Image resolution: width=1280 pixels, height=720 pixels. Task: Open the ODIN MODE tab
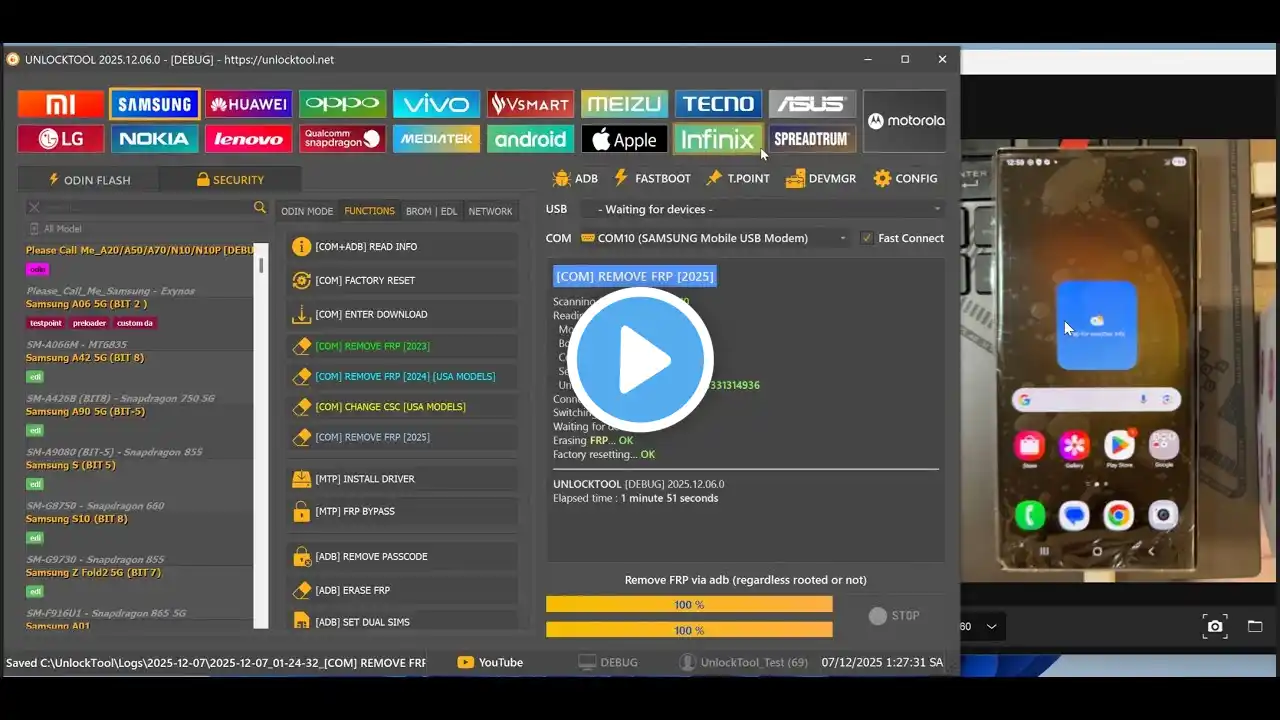(307, 211)
